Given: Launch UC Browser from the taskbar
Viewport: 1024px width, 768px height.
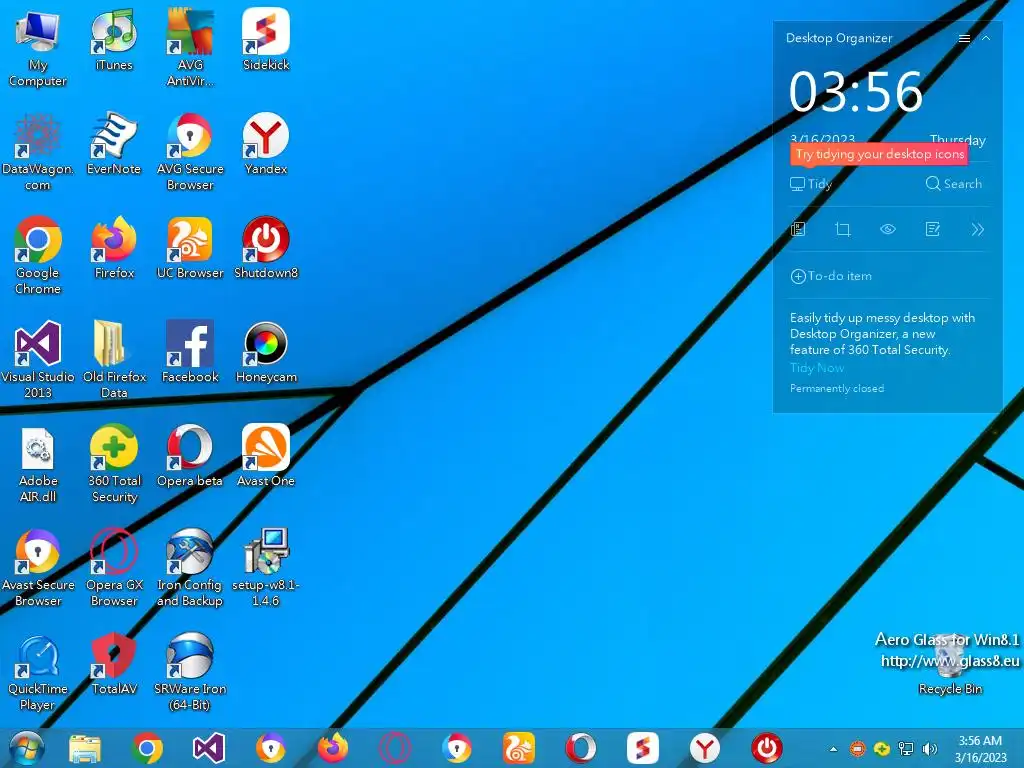Looking at the screenshot, I should tap(519, 748).
